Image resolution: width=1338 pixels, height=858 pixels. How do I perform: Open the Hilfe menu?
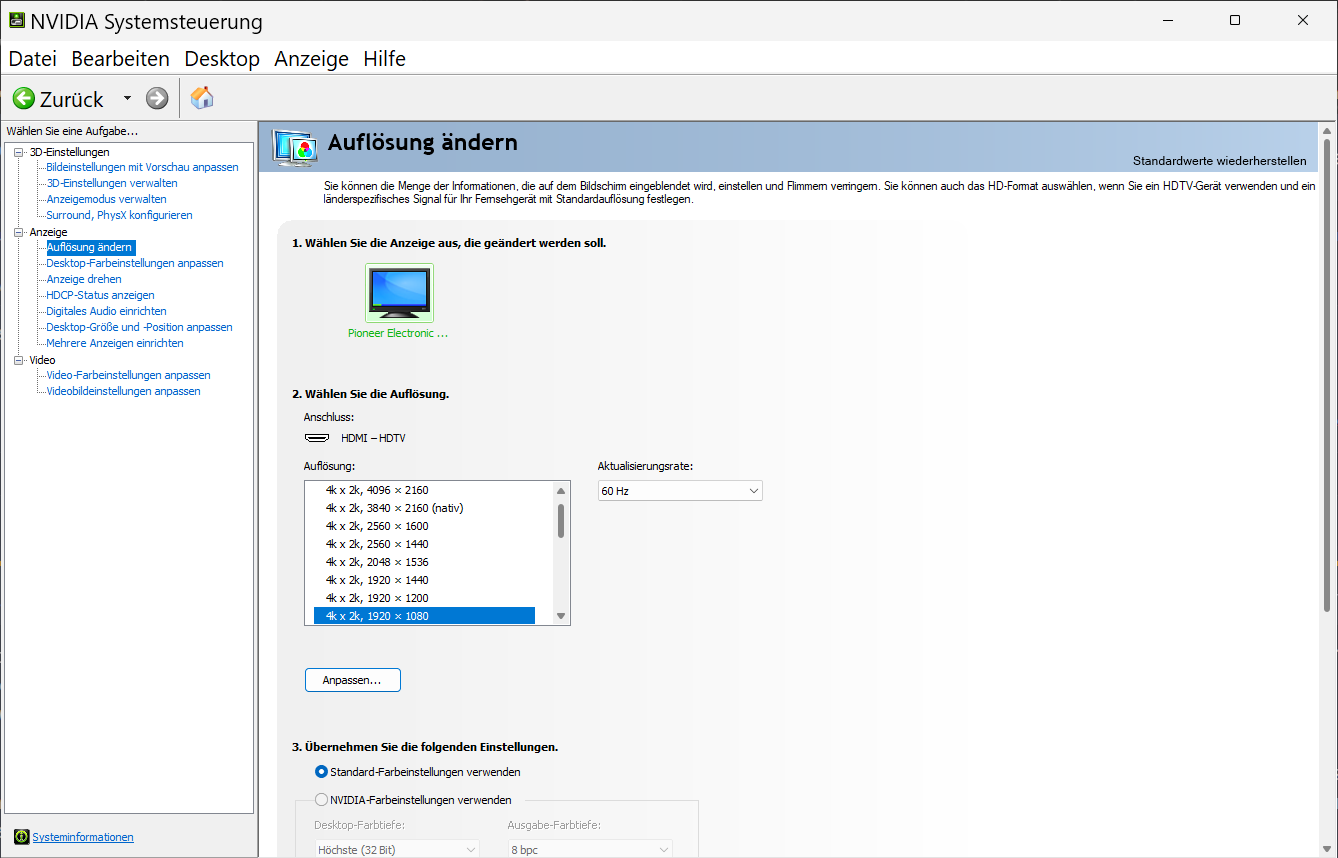pyautogui.click(x=385, y=59)
